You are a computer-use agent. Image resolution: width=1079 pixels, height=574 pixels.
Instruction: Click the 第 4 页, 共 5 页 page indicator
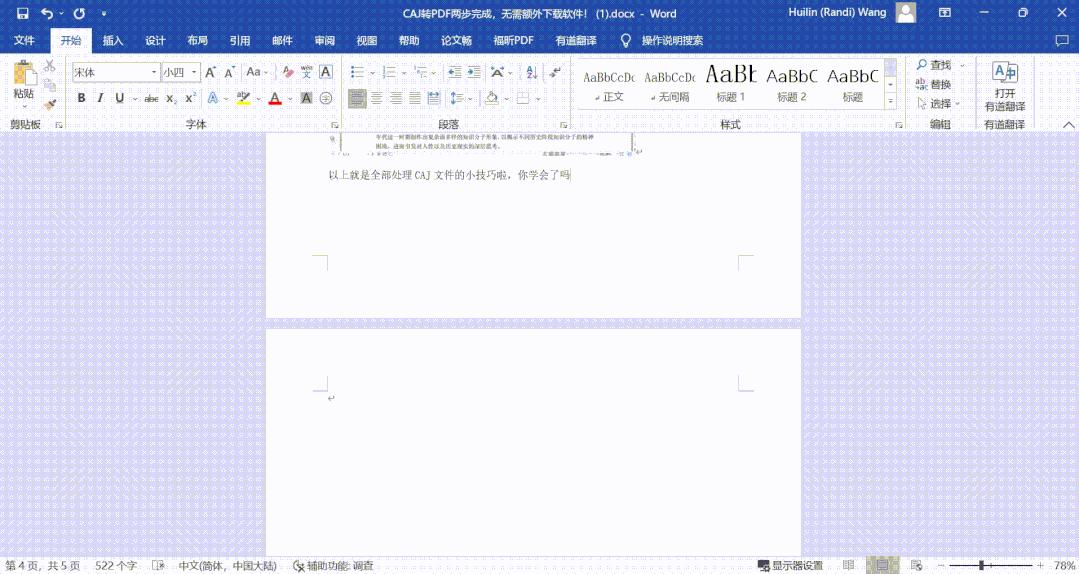click(43, 566)
